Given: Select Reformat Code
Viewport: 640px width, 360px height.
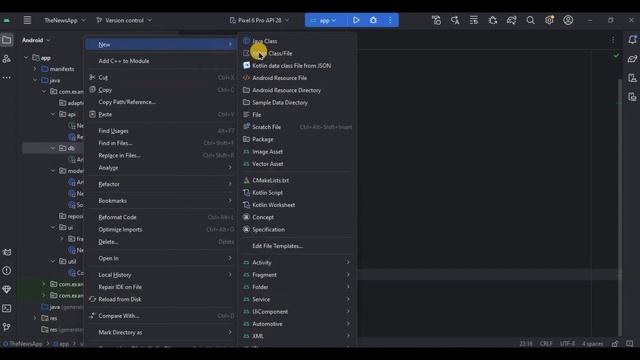Looking at the screenshot, I should (161, 217).
